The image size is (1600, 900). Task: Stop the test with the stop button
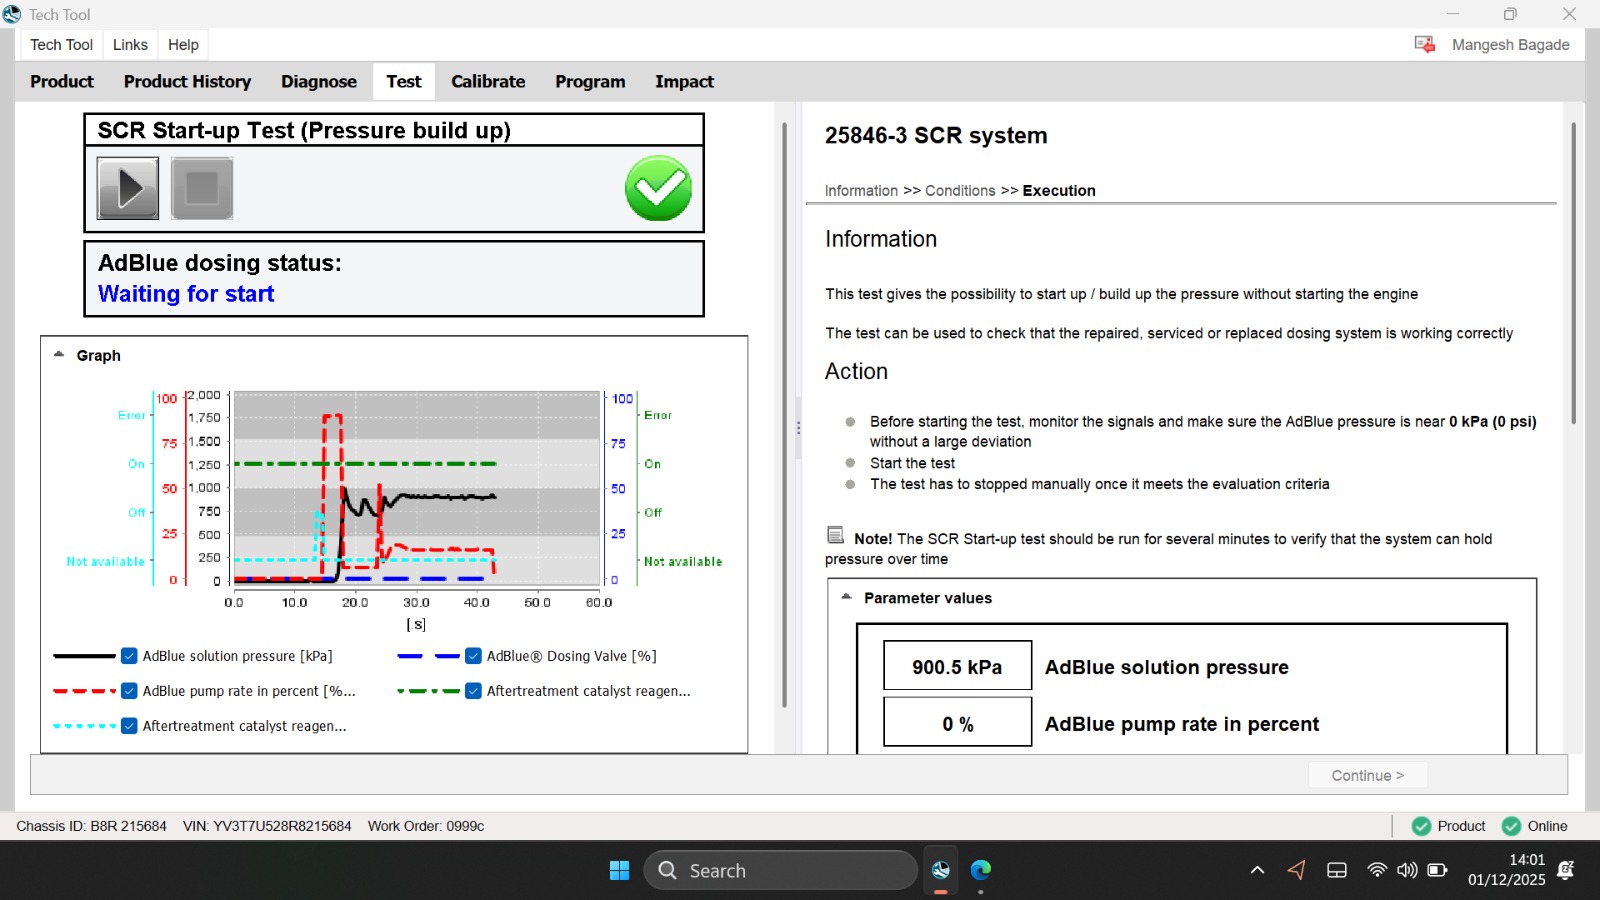pyautogui.click(x=202, y=188)
